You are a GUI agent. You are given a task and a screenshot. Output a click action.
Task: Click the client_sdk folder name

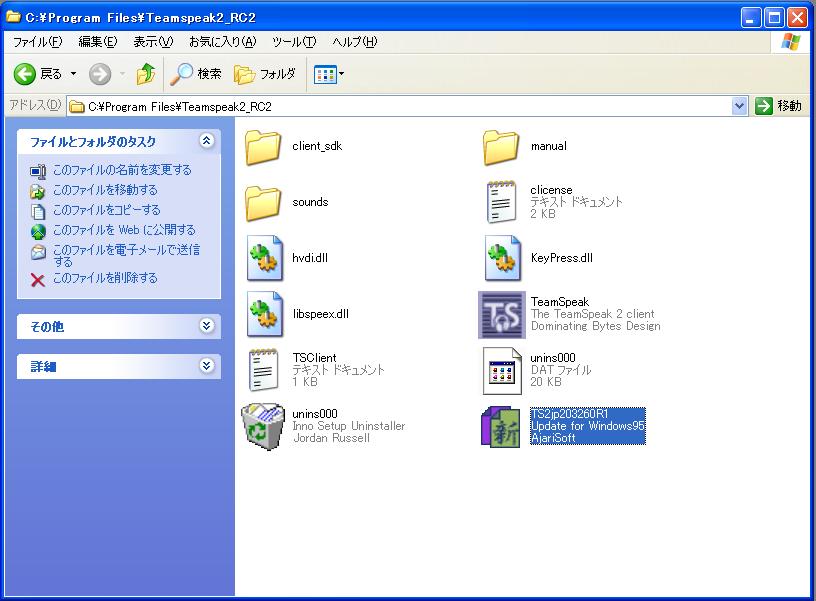pos(317,146)
